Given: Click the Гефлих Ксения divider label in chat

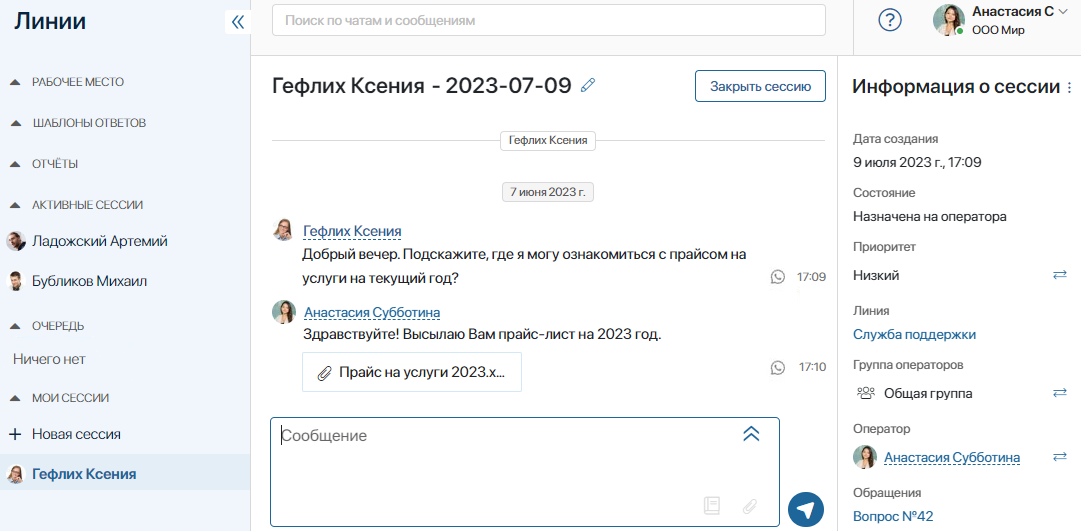Looking at the screenshot, I should point(547,141).
